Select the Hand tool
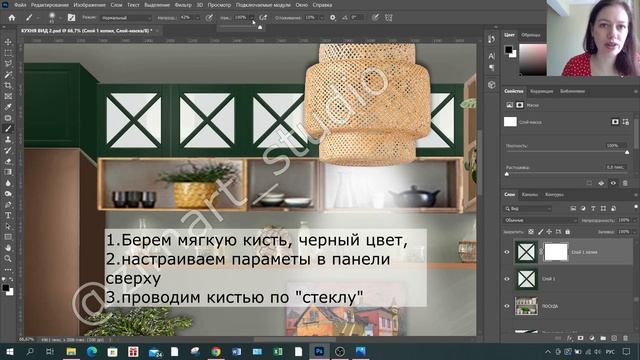This screenshot has height=360, width=640. pyautogui.click(x=8, y=248)
